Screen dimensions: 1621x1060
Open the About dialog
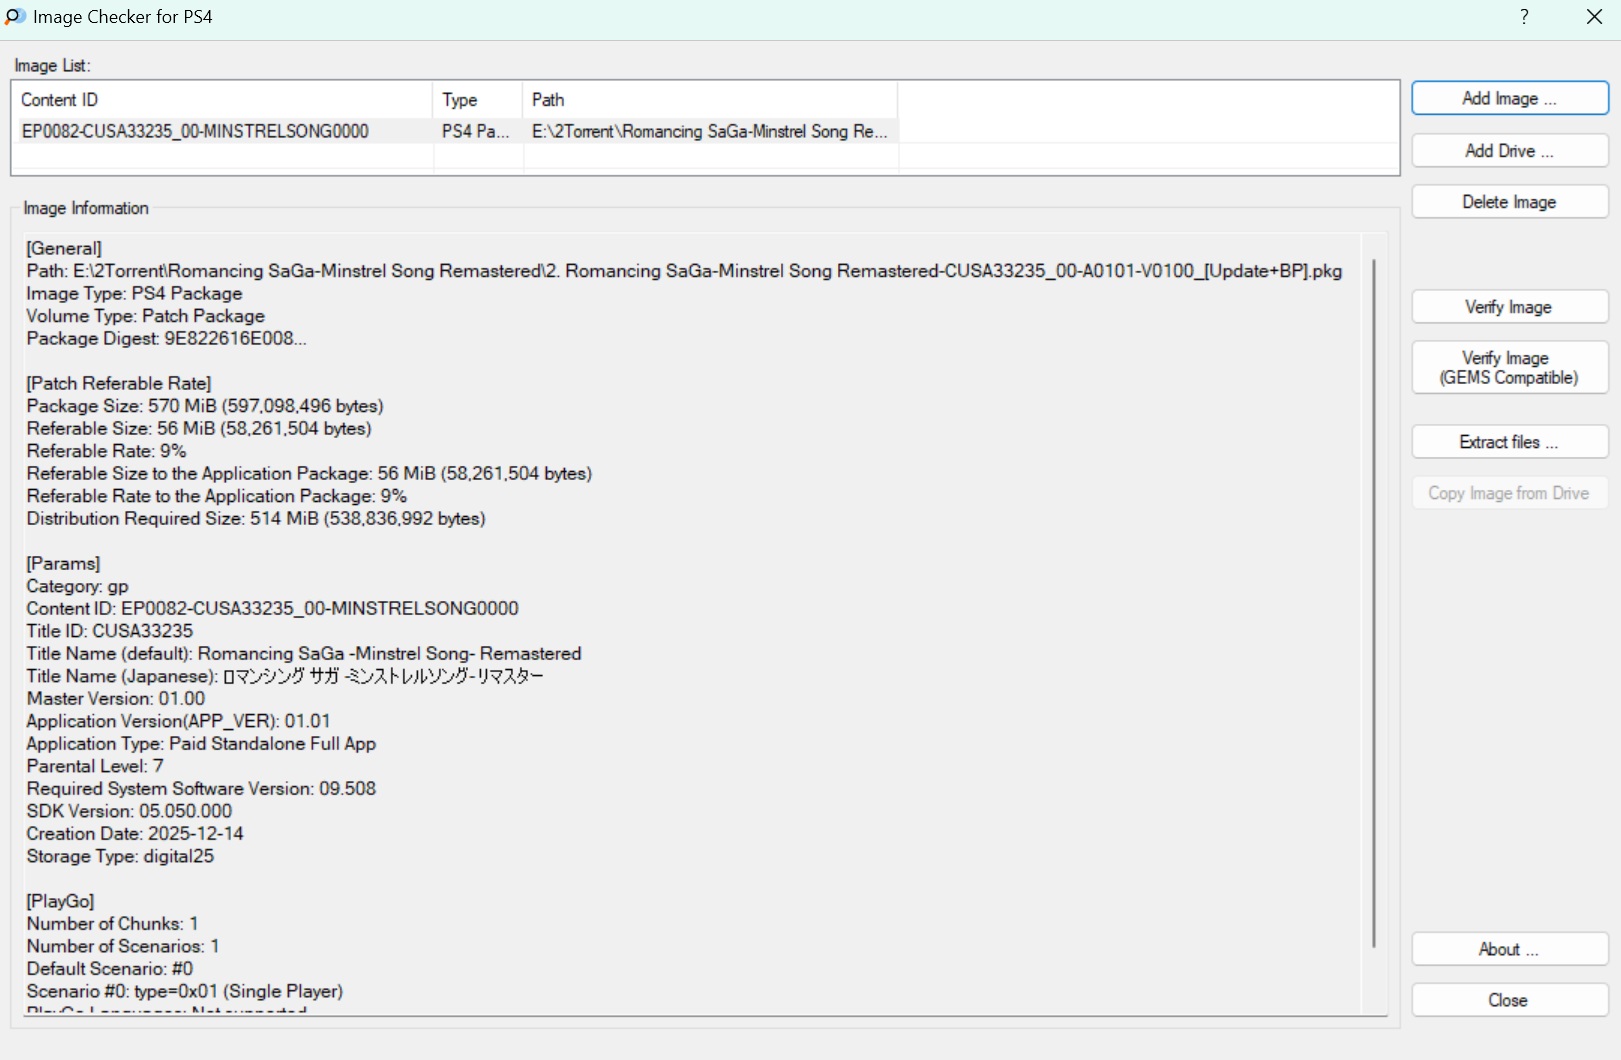(x=1509, y=949)
